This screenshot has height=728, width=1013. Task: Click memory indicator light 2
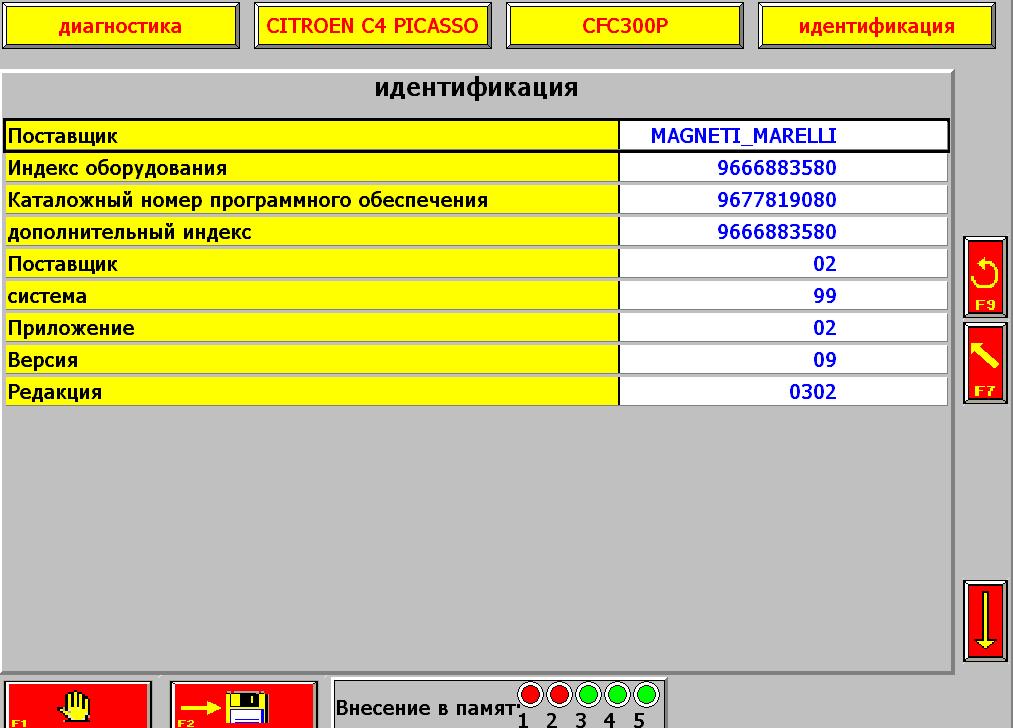coord(559,695)
